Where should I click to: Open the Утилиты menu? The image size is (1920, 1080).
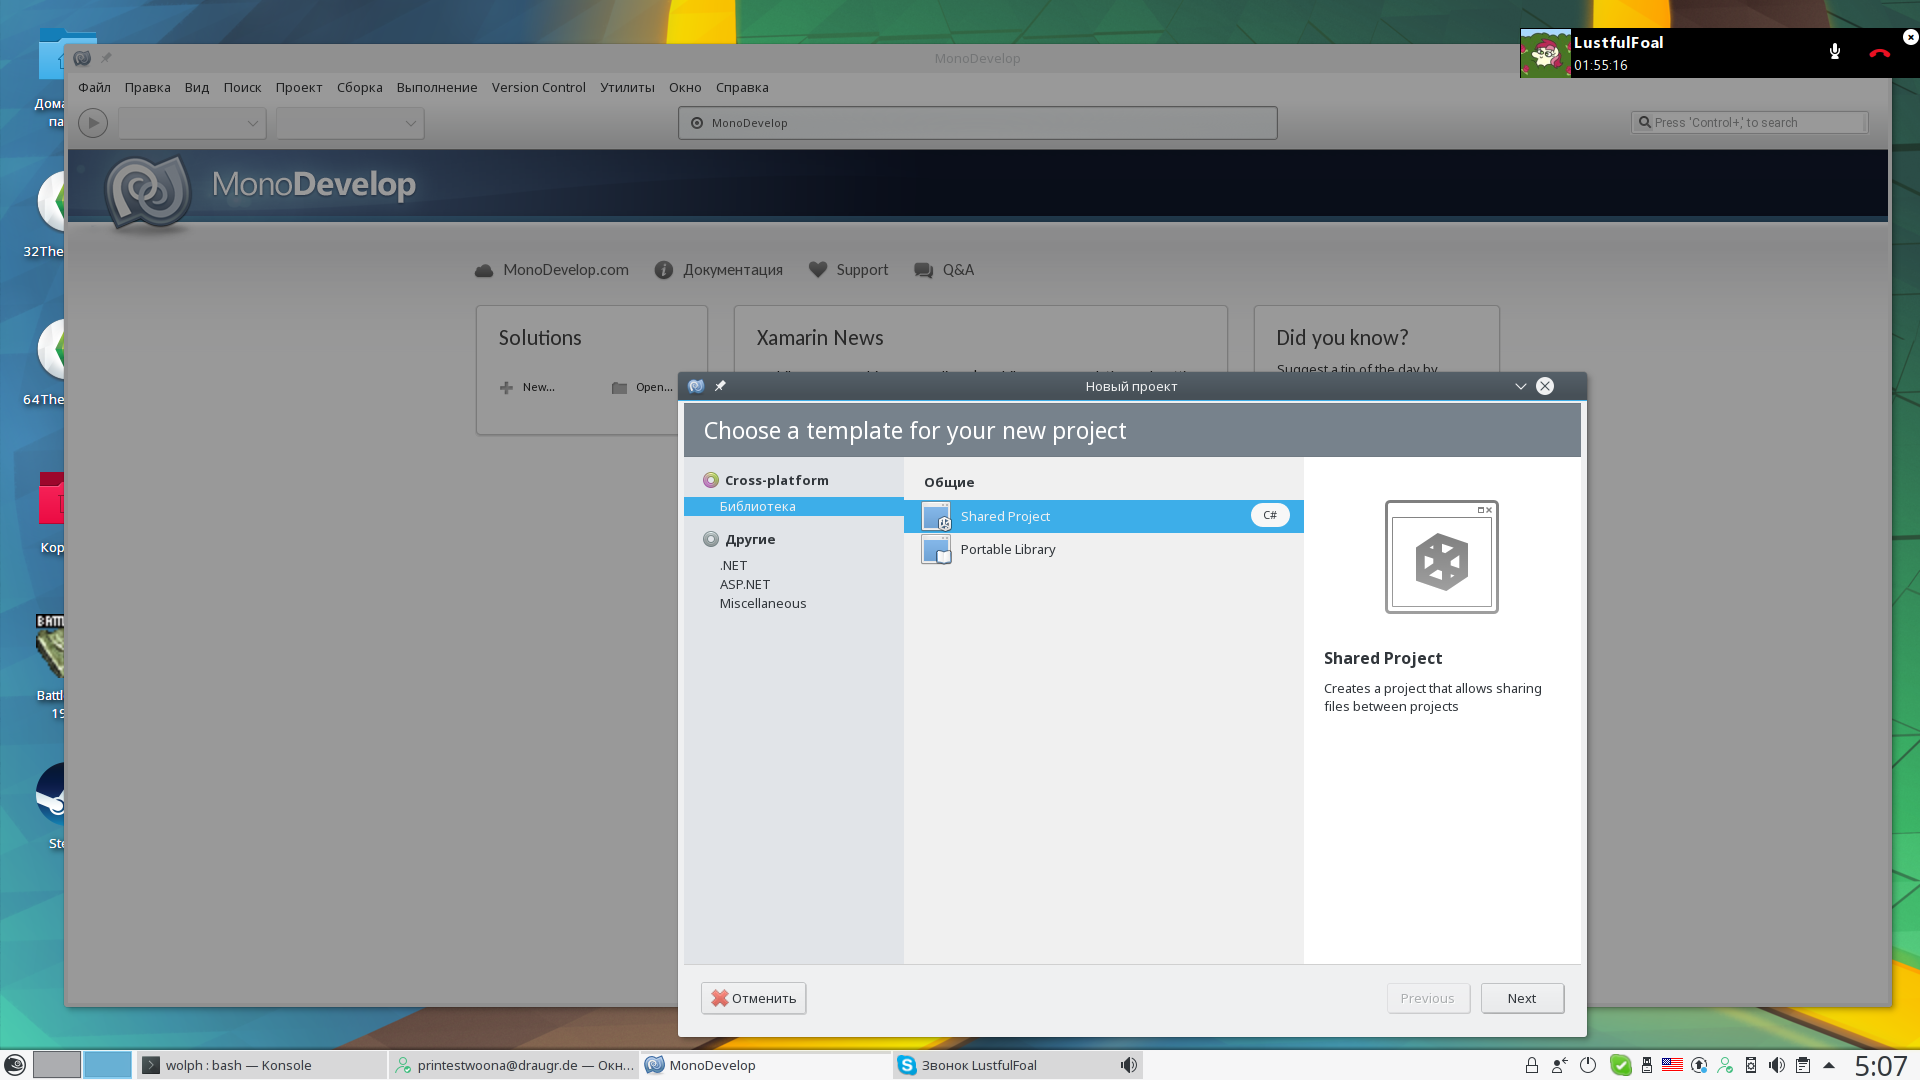click(627, 87)
